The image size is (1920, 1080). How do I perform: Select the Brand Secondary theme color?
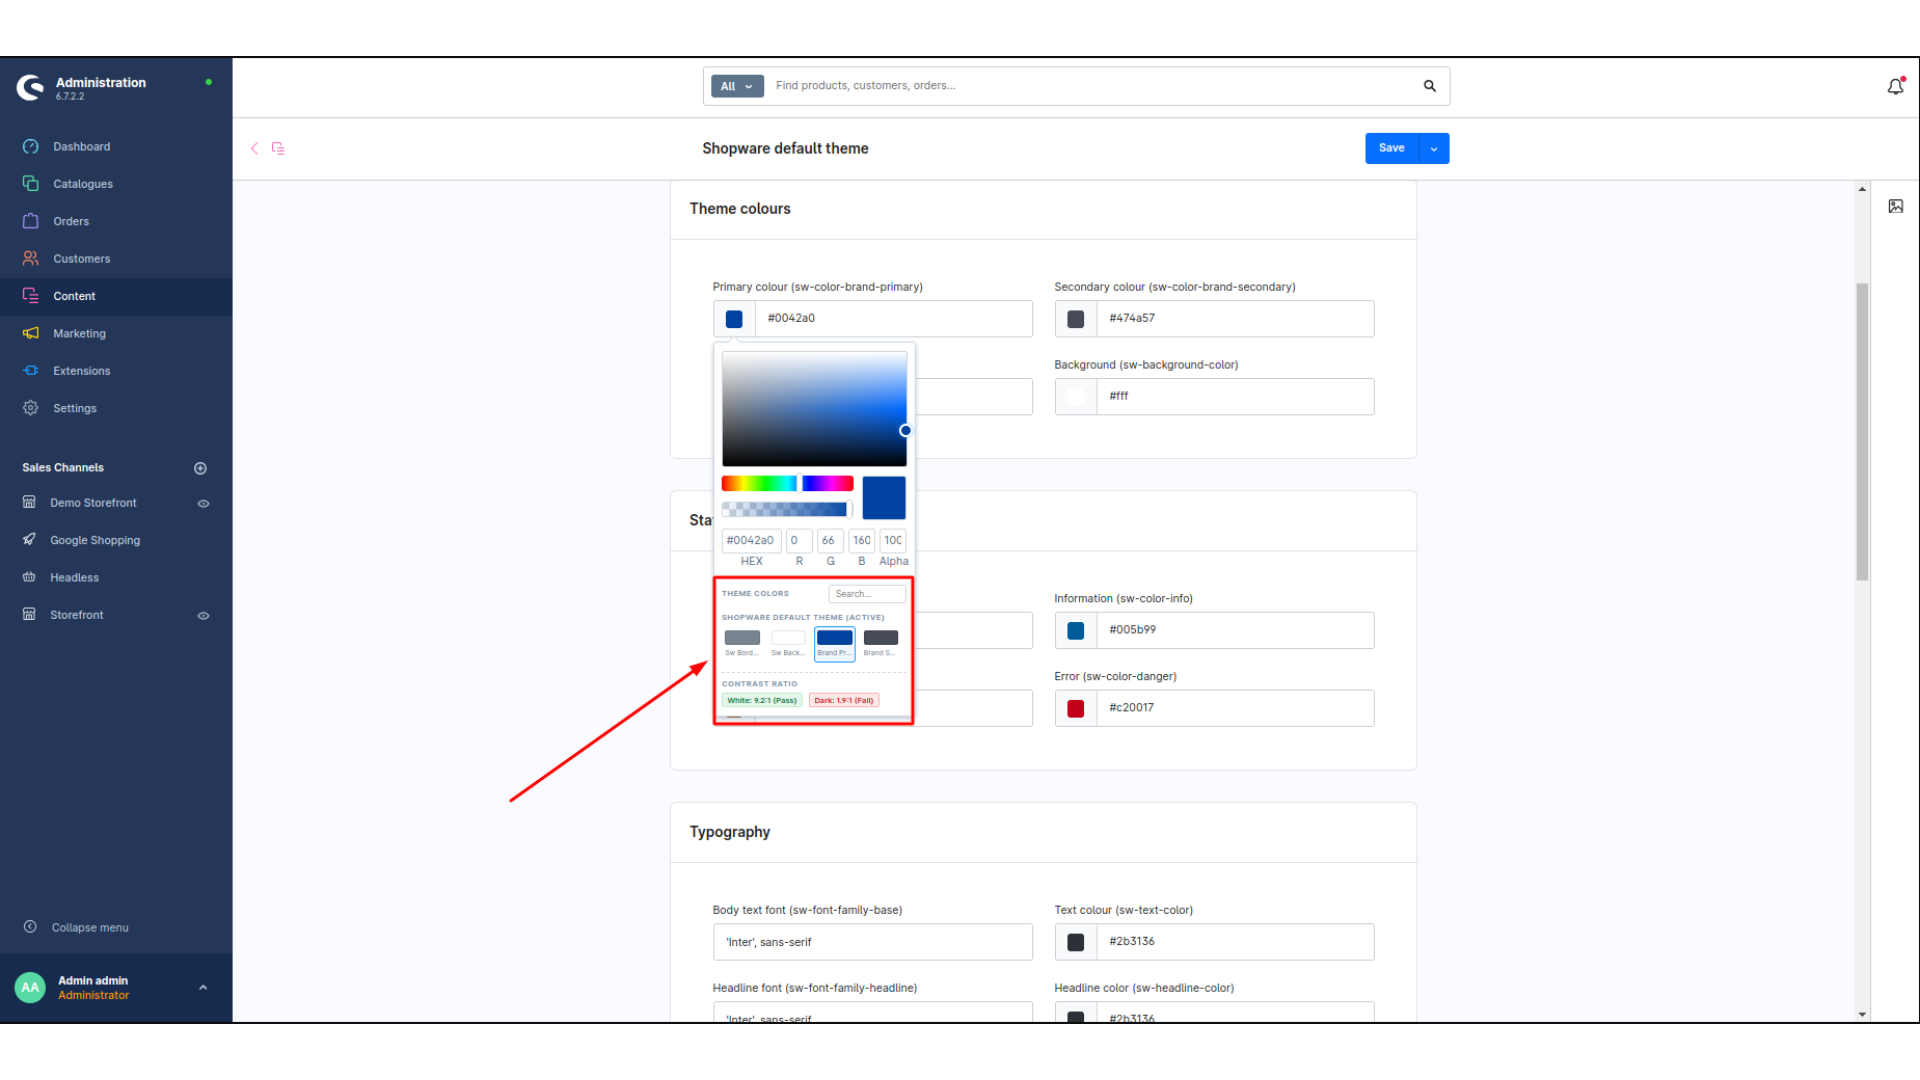click(x=881, y=643)
